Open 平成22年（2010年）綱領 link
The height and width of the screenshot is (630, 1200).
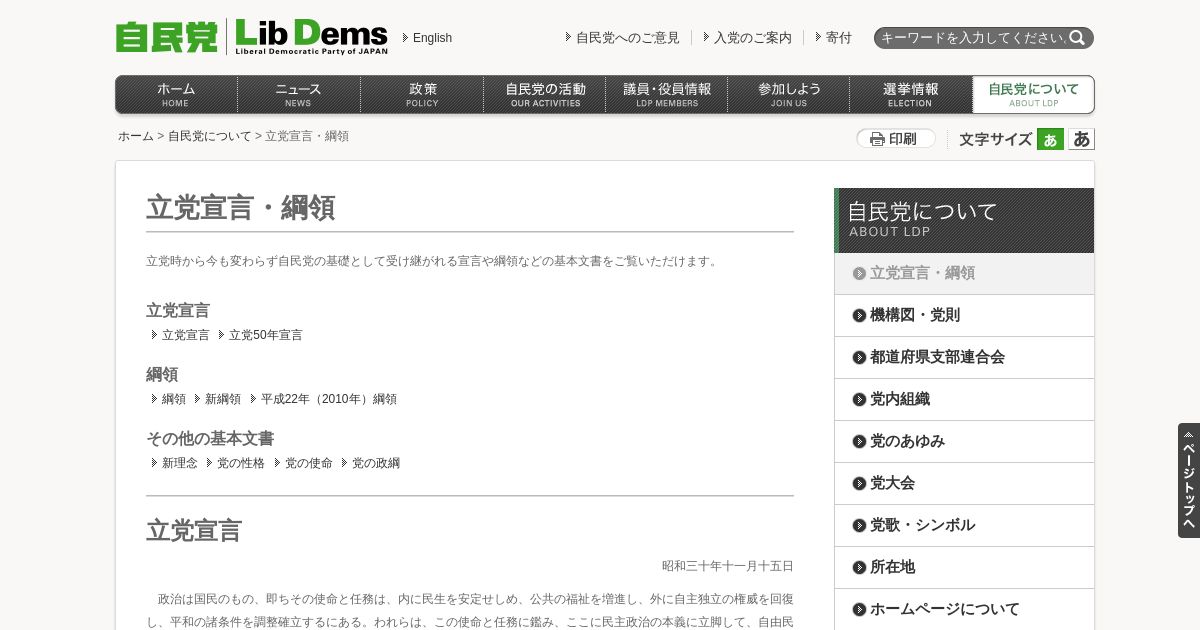(328, 399)
